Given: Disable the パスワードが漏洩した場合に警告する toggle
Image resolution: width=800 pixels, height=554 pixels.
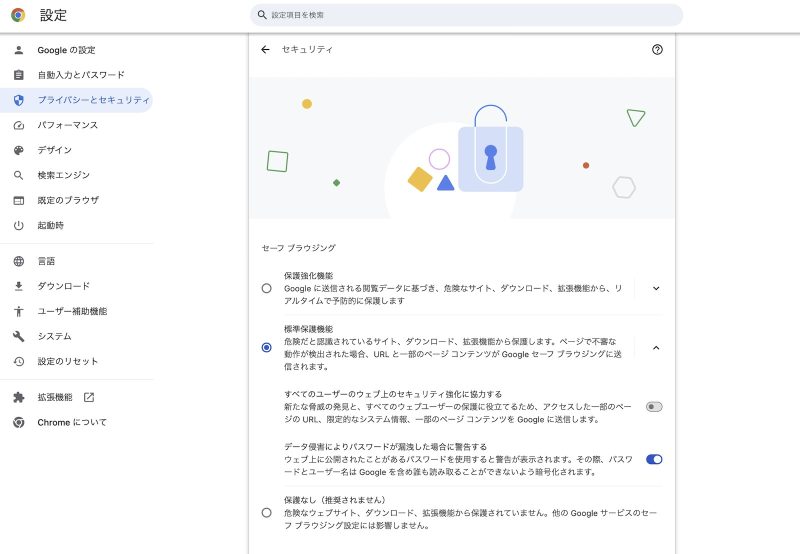Looking at the screenshot, I should coord(654,459).
